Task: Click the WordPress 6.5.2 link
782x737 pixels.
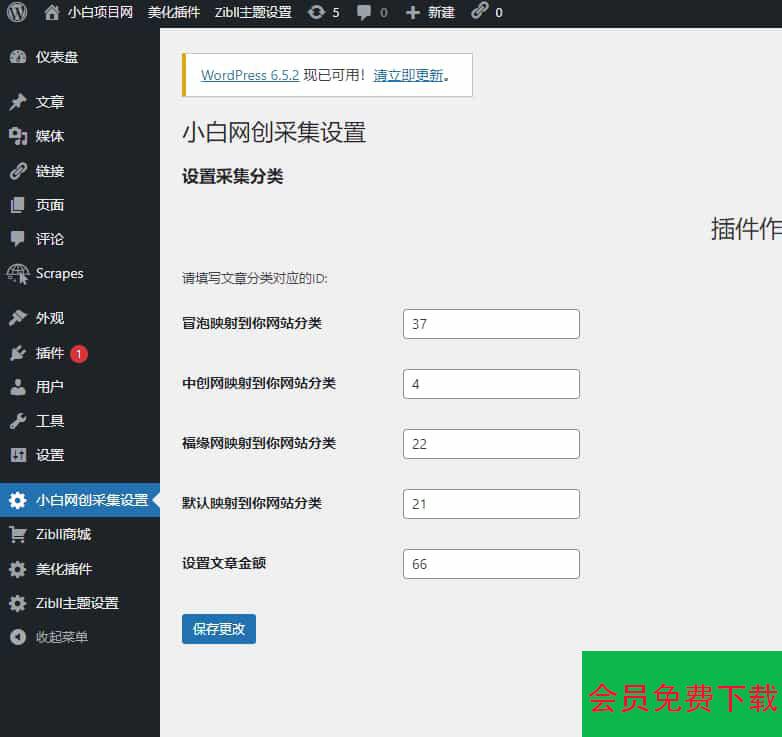Action: pyautogui.click(x=250, y=75)
